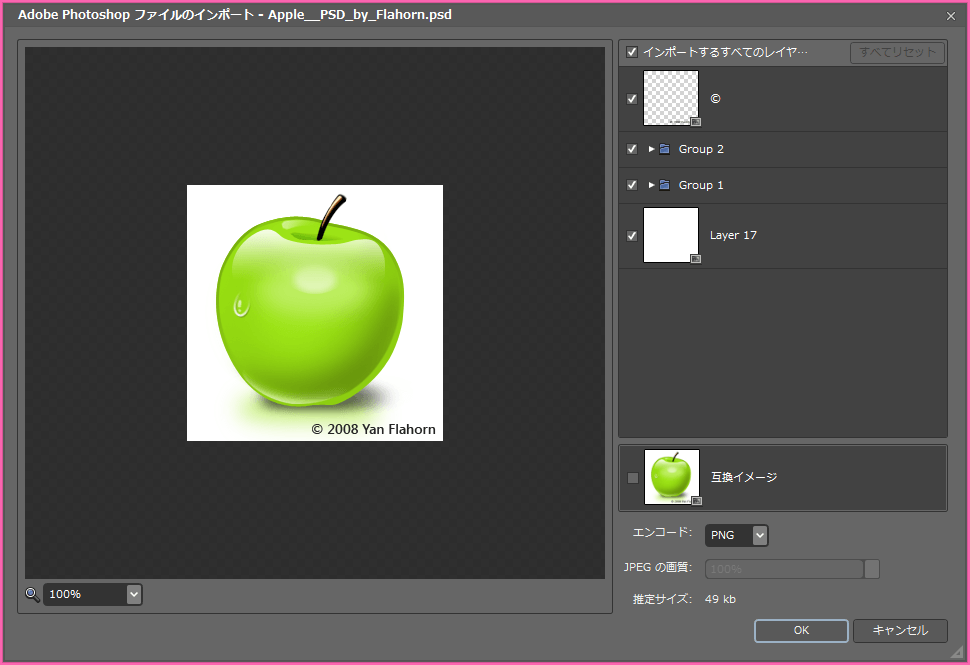Click the folder icon beside Group 2
970x665 pixels.
(x=662, y=148)
